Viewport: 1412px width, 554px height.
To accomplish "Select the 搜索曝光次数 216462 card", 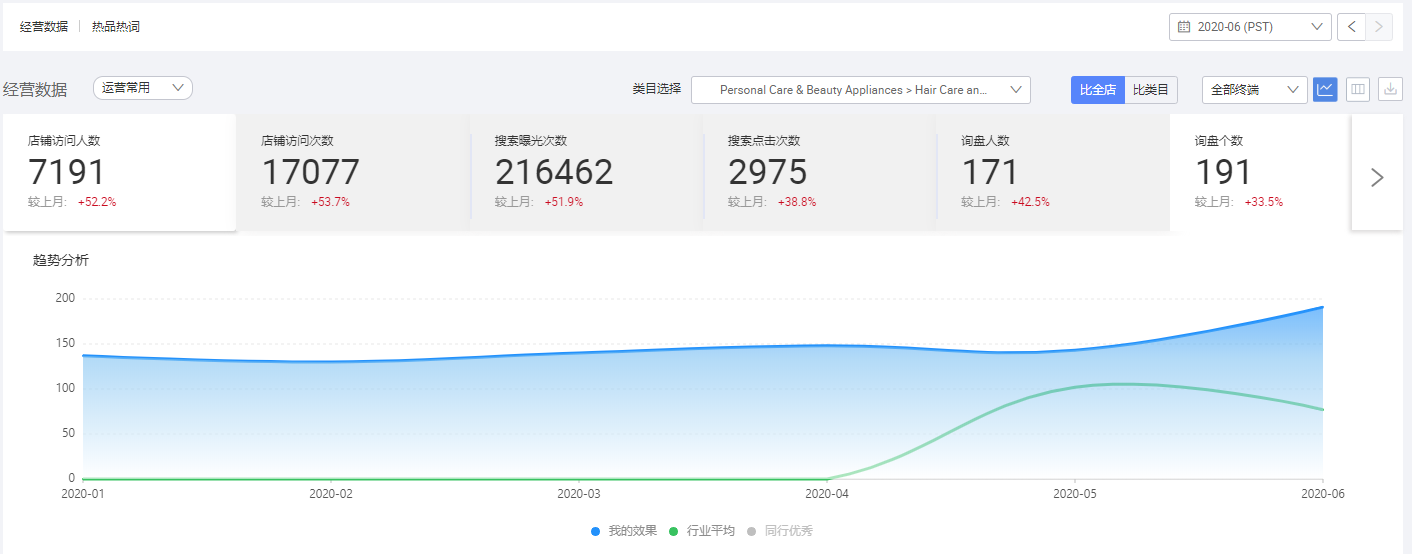I will (x=586, y=172).
